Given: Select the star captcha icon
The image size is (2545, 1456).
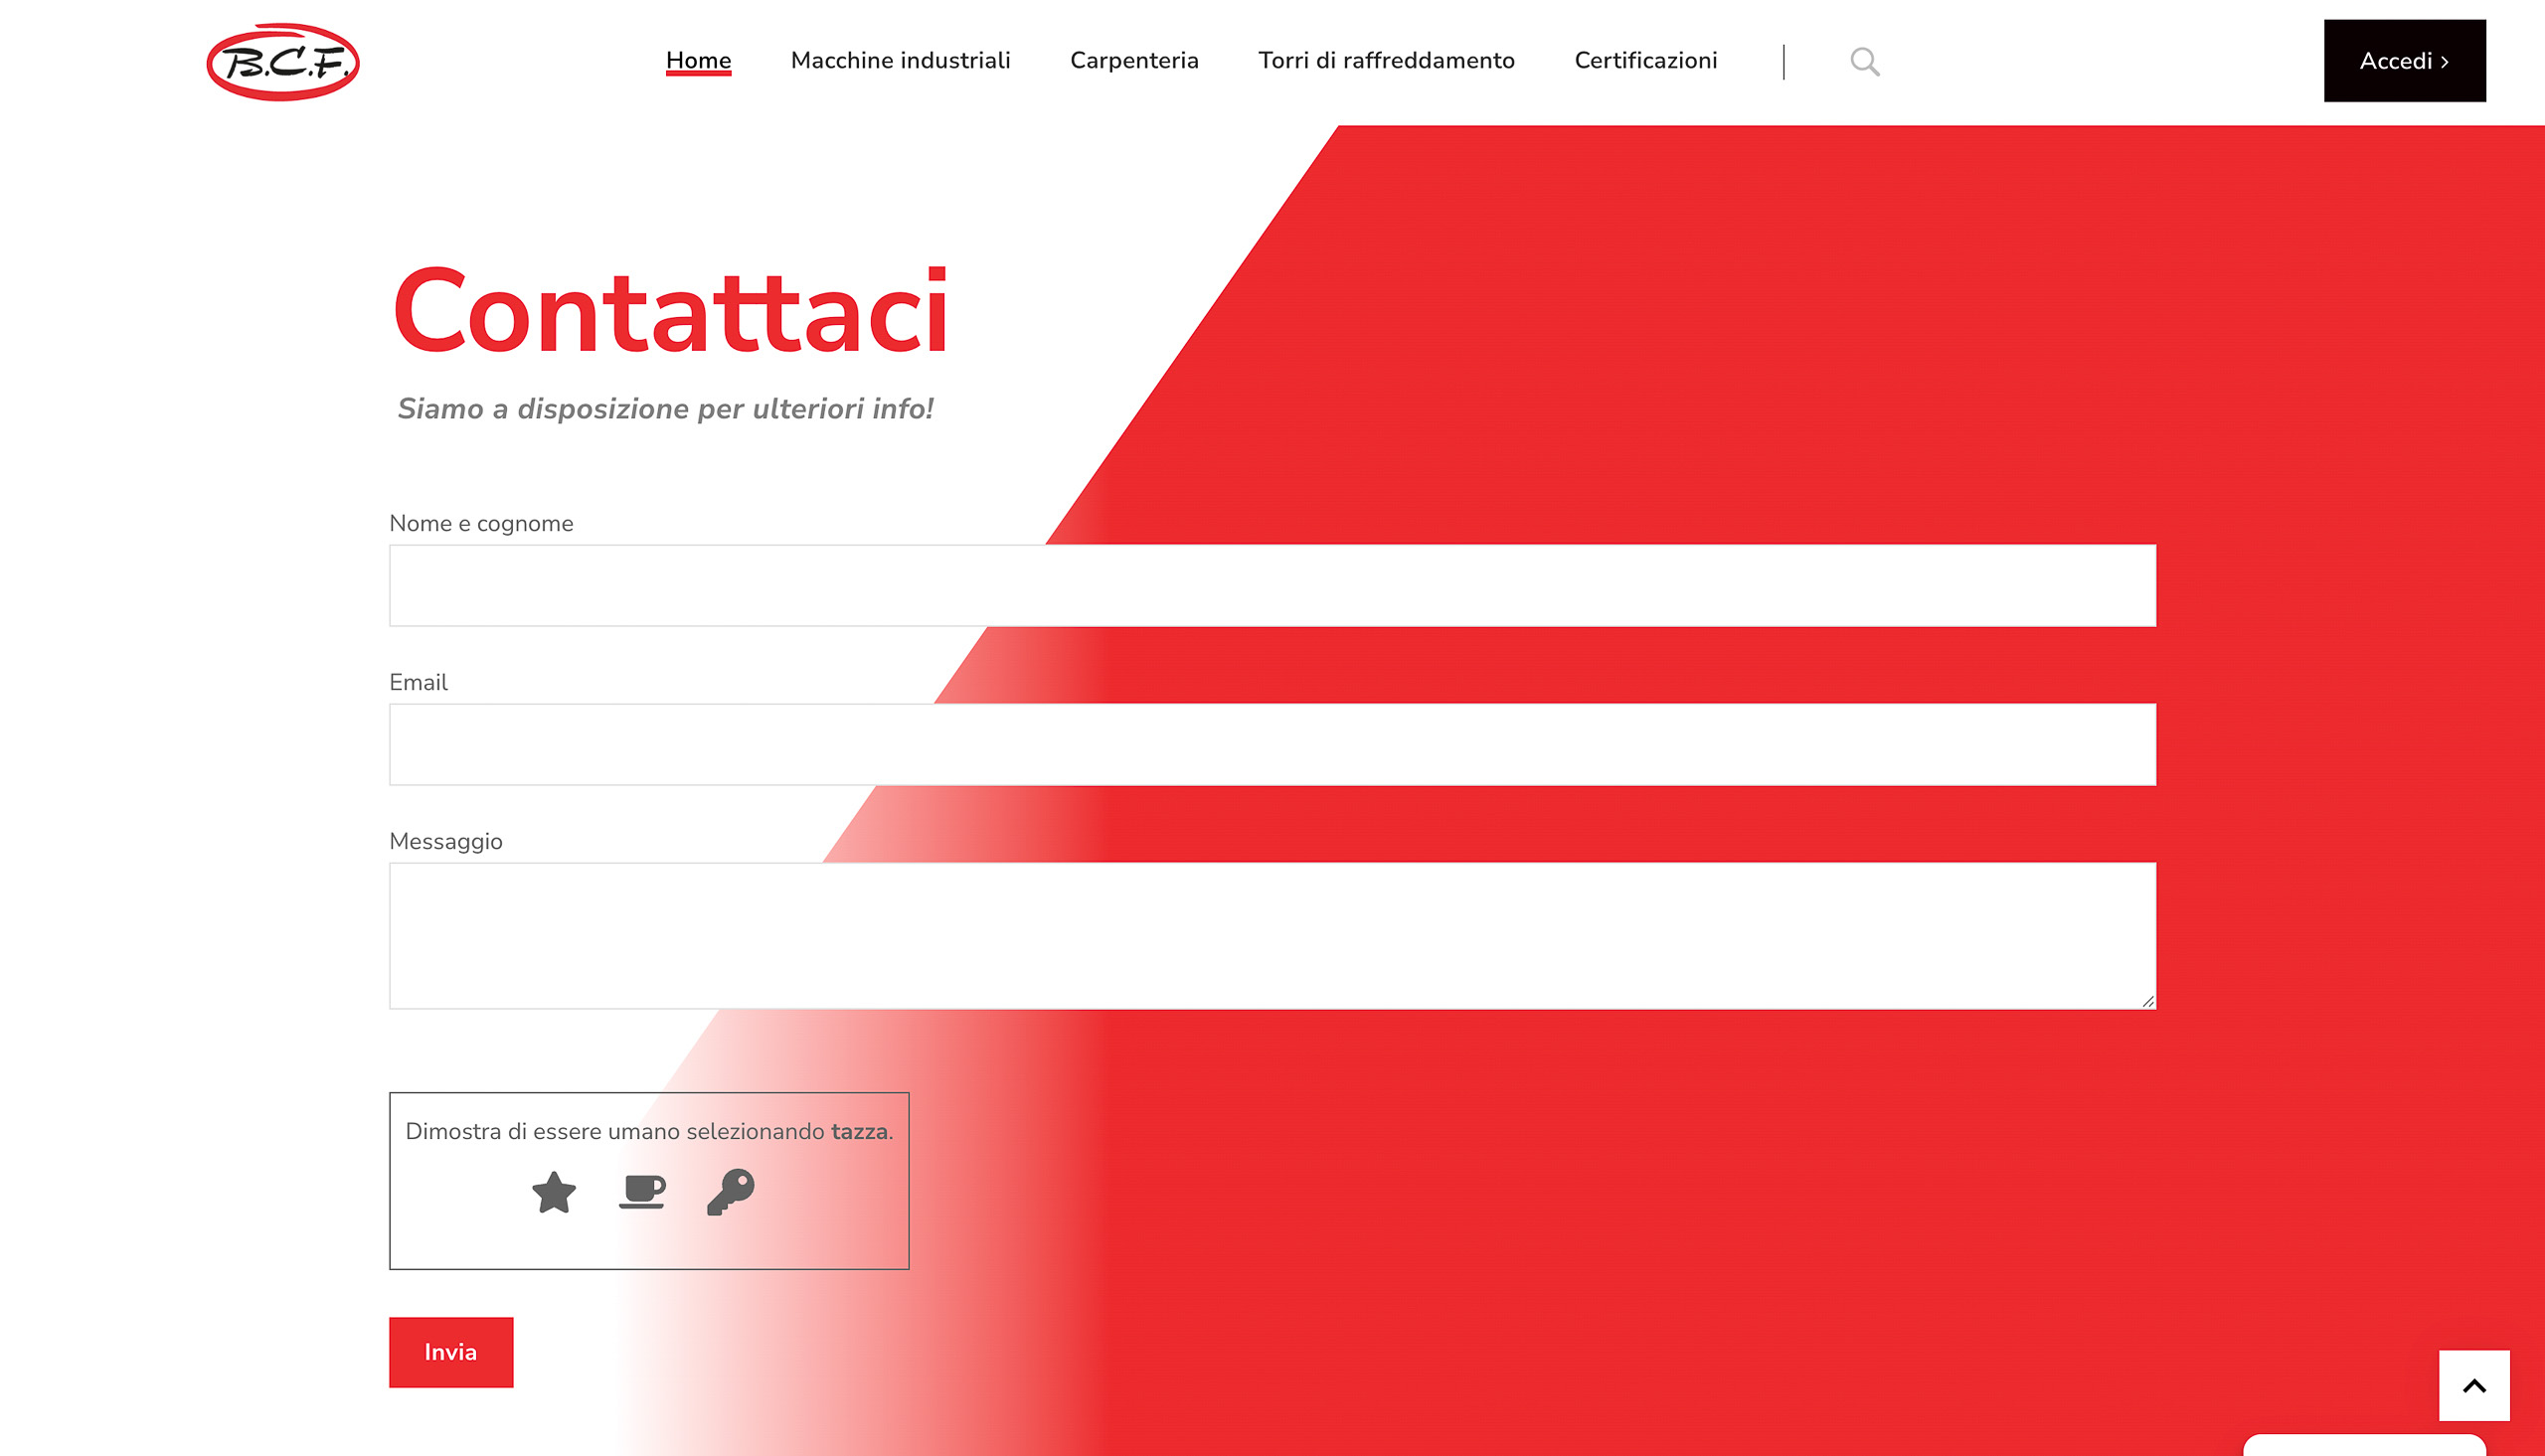Looking at the screenshot, I should [554, 1192].
